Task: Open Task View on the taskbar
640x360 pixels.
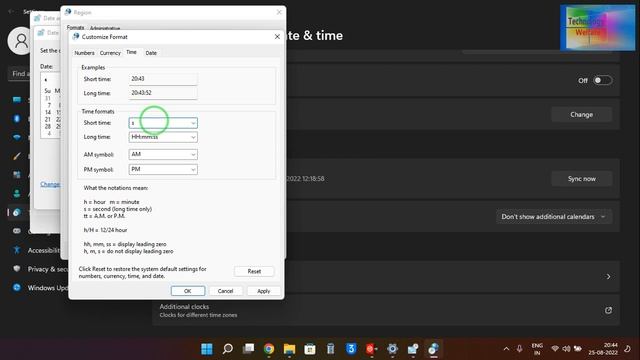Action: [248, 349]
